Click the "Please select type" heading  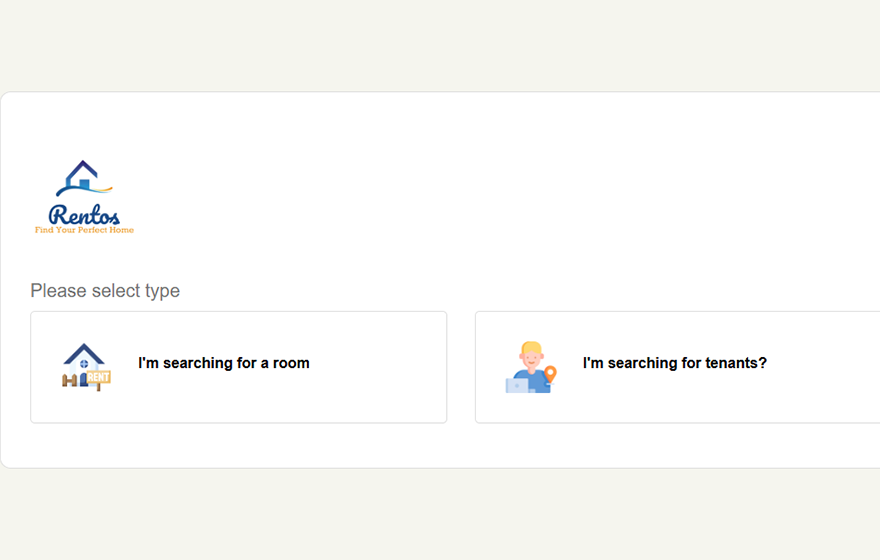(105, 291)
